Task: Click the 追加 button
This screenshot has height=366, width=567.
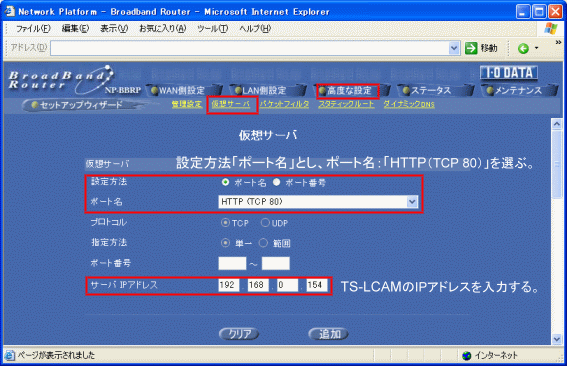Action: coord(328,334)
